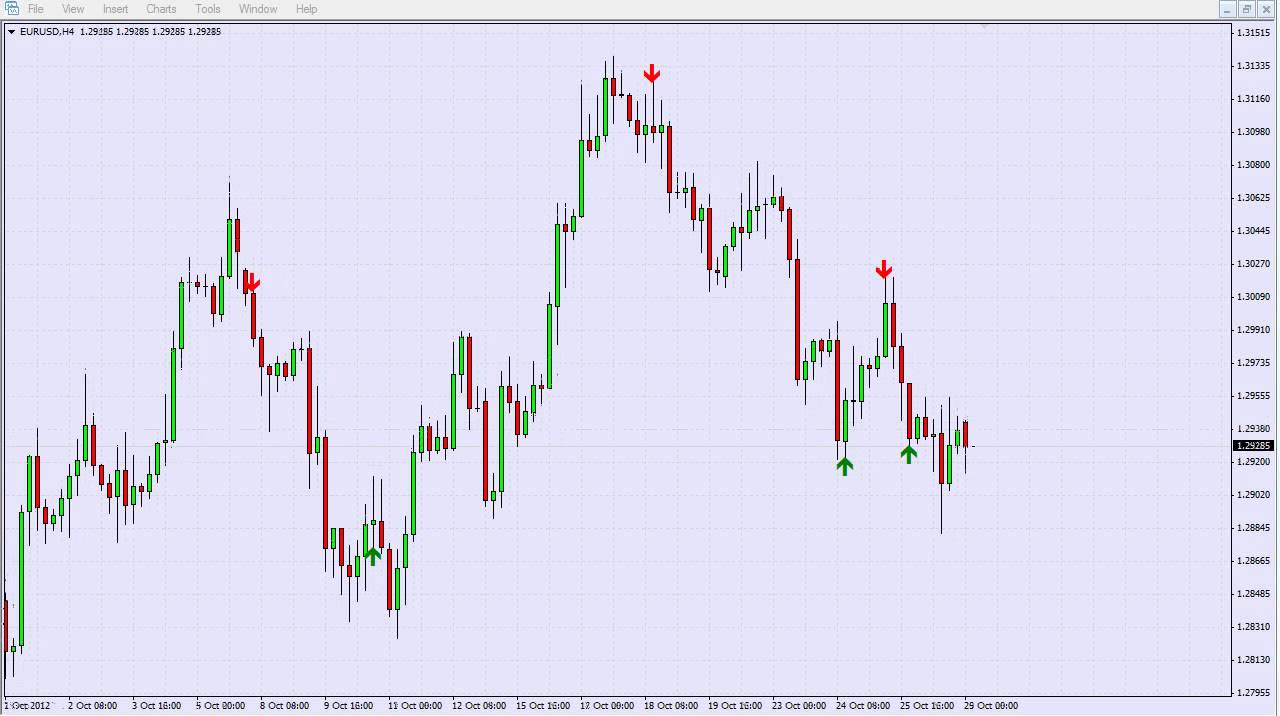Minimize the chart window

point(1227,9)
